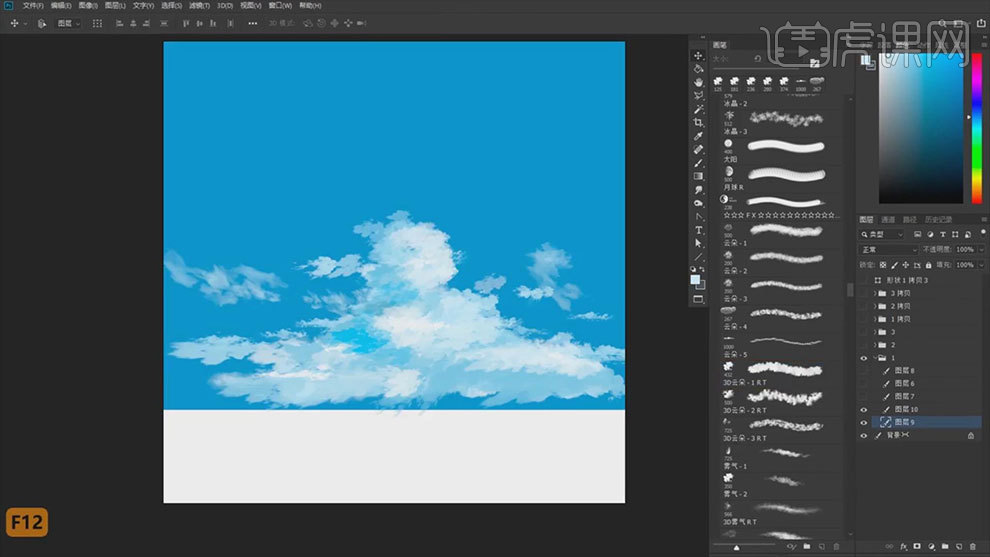990x557 pixels.
Task: Click the type layer filter icon
Action: coord(943,234)
